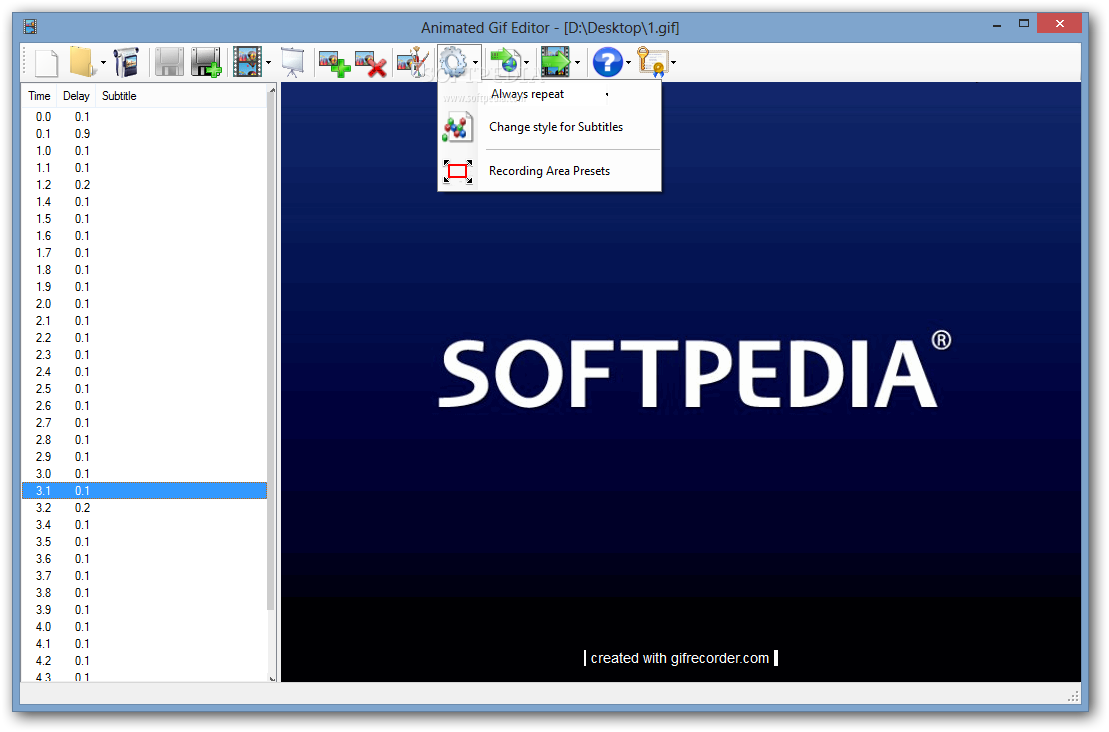The image size is (1109, 732).
Task: Select the frame row at time 3.0
Action: [144, 474]
